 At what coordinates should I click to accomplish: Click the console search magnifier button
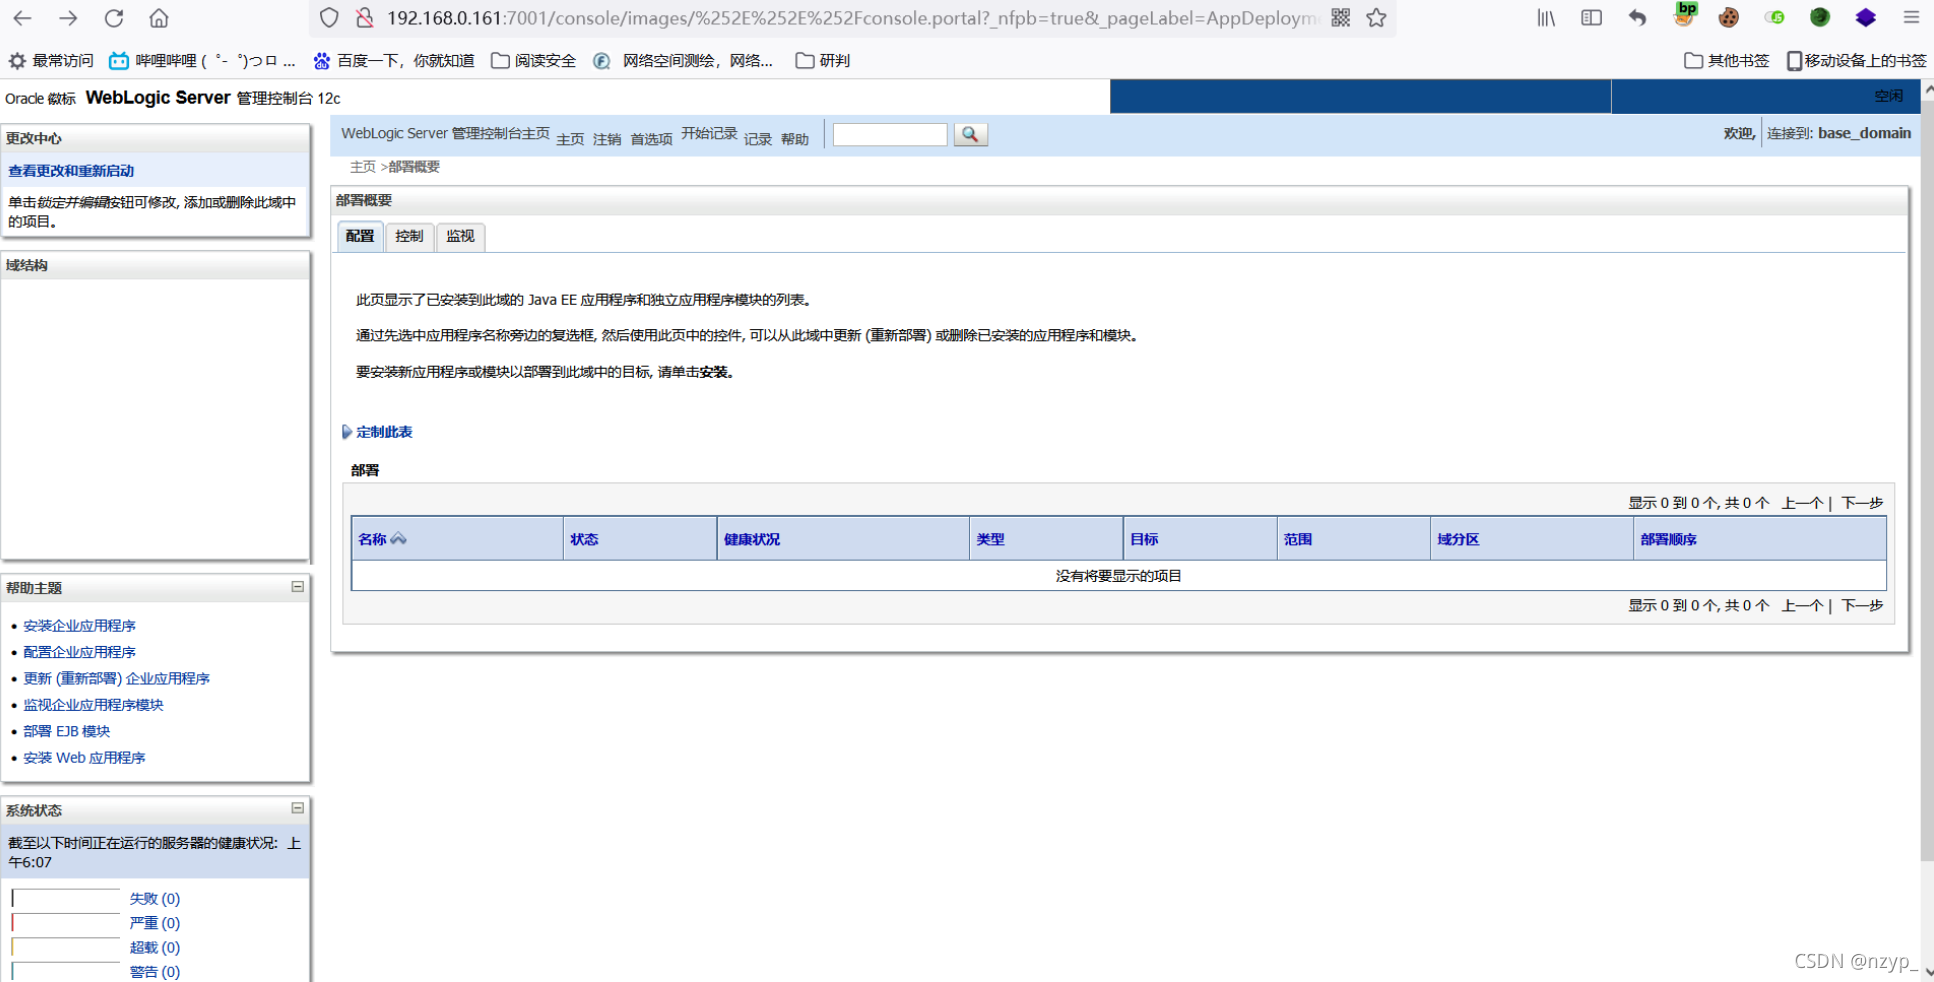[x=970, y=134]
